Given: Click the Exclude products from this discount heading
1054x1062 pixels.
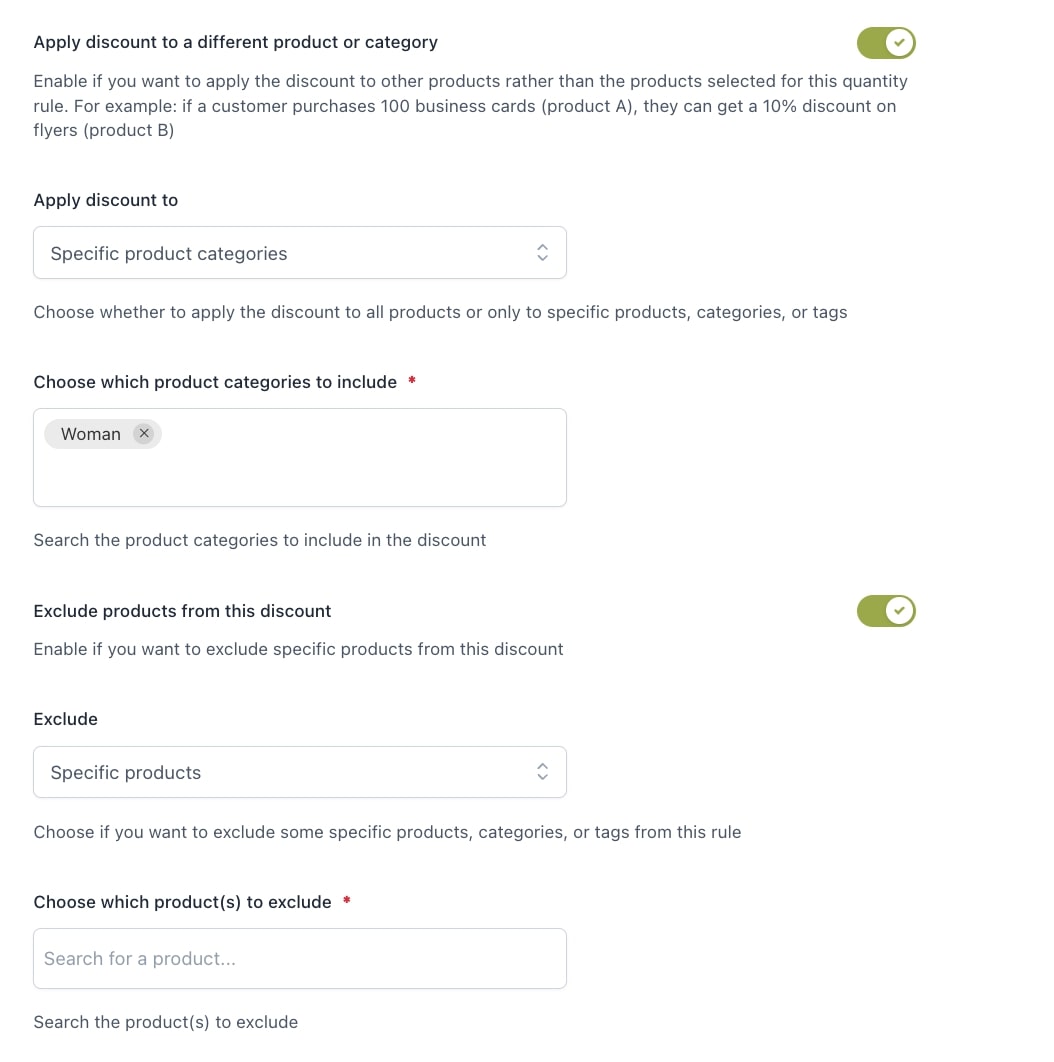Looking at the screenshot, I should 182,611.
